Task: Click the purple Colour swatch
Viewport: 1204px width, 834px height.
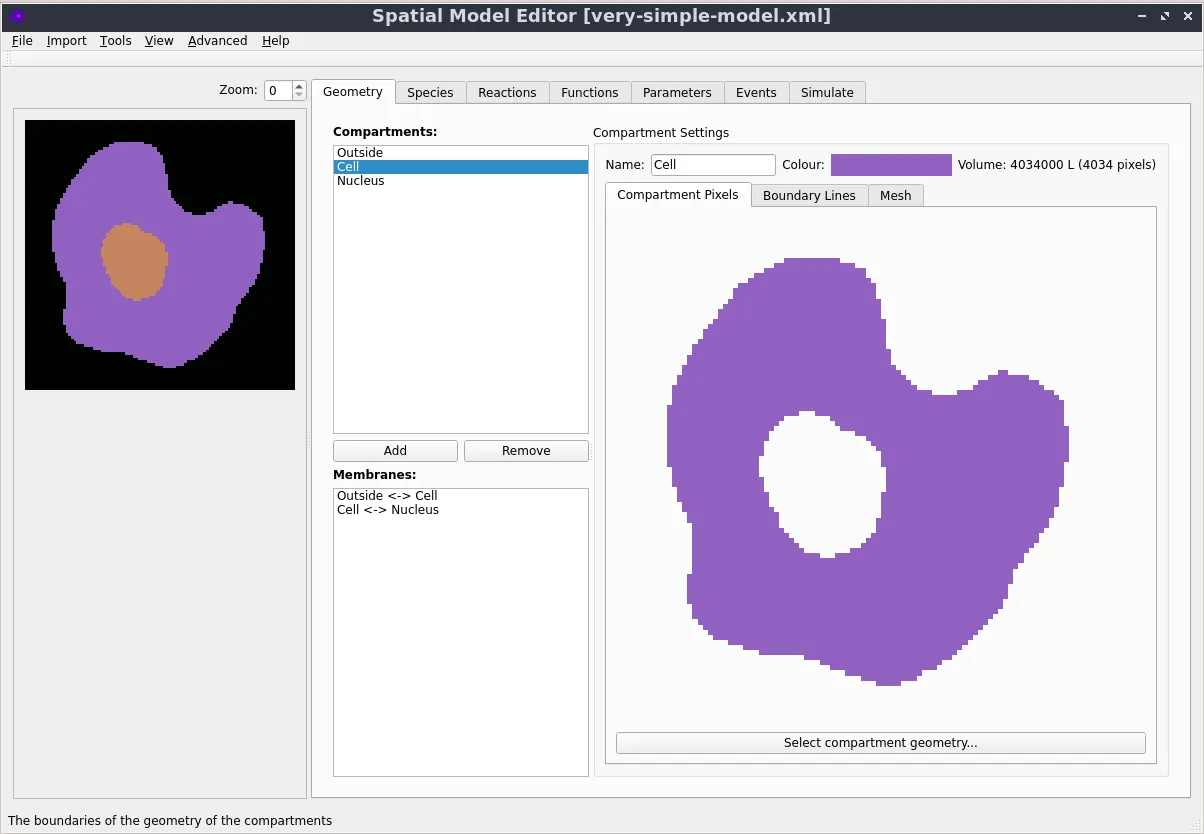Action: pyautogui.click(x=891, y=165)
